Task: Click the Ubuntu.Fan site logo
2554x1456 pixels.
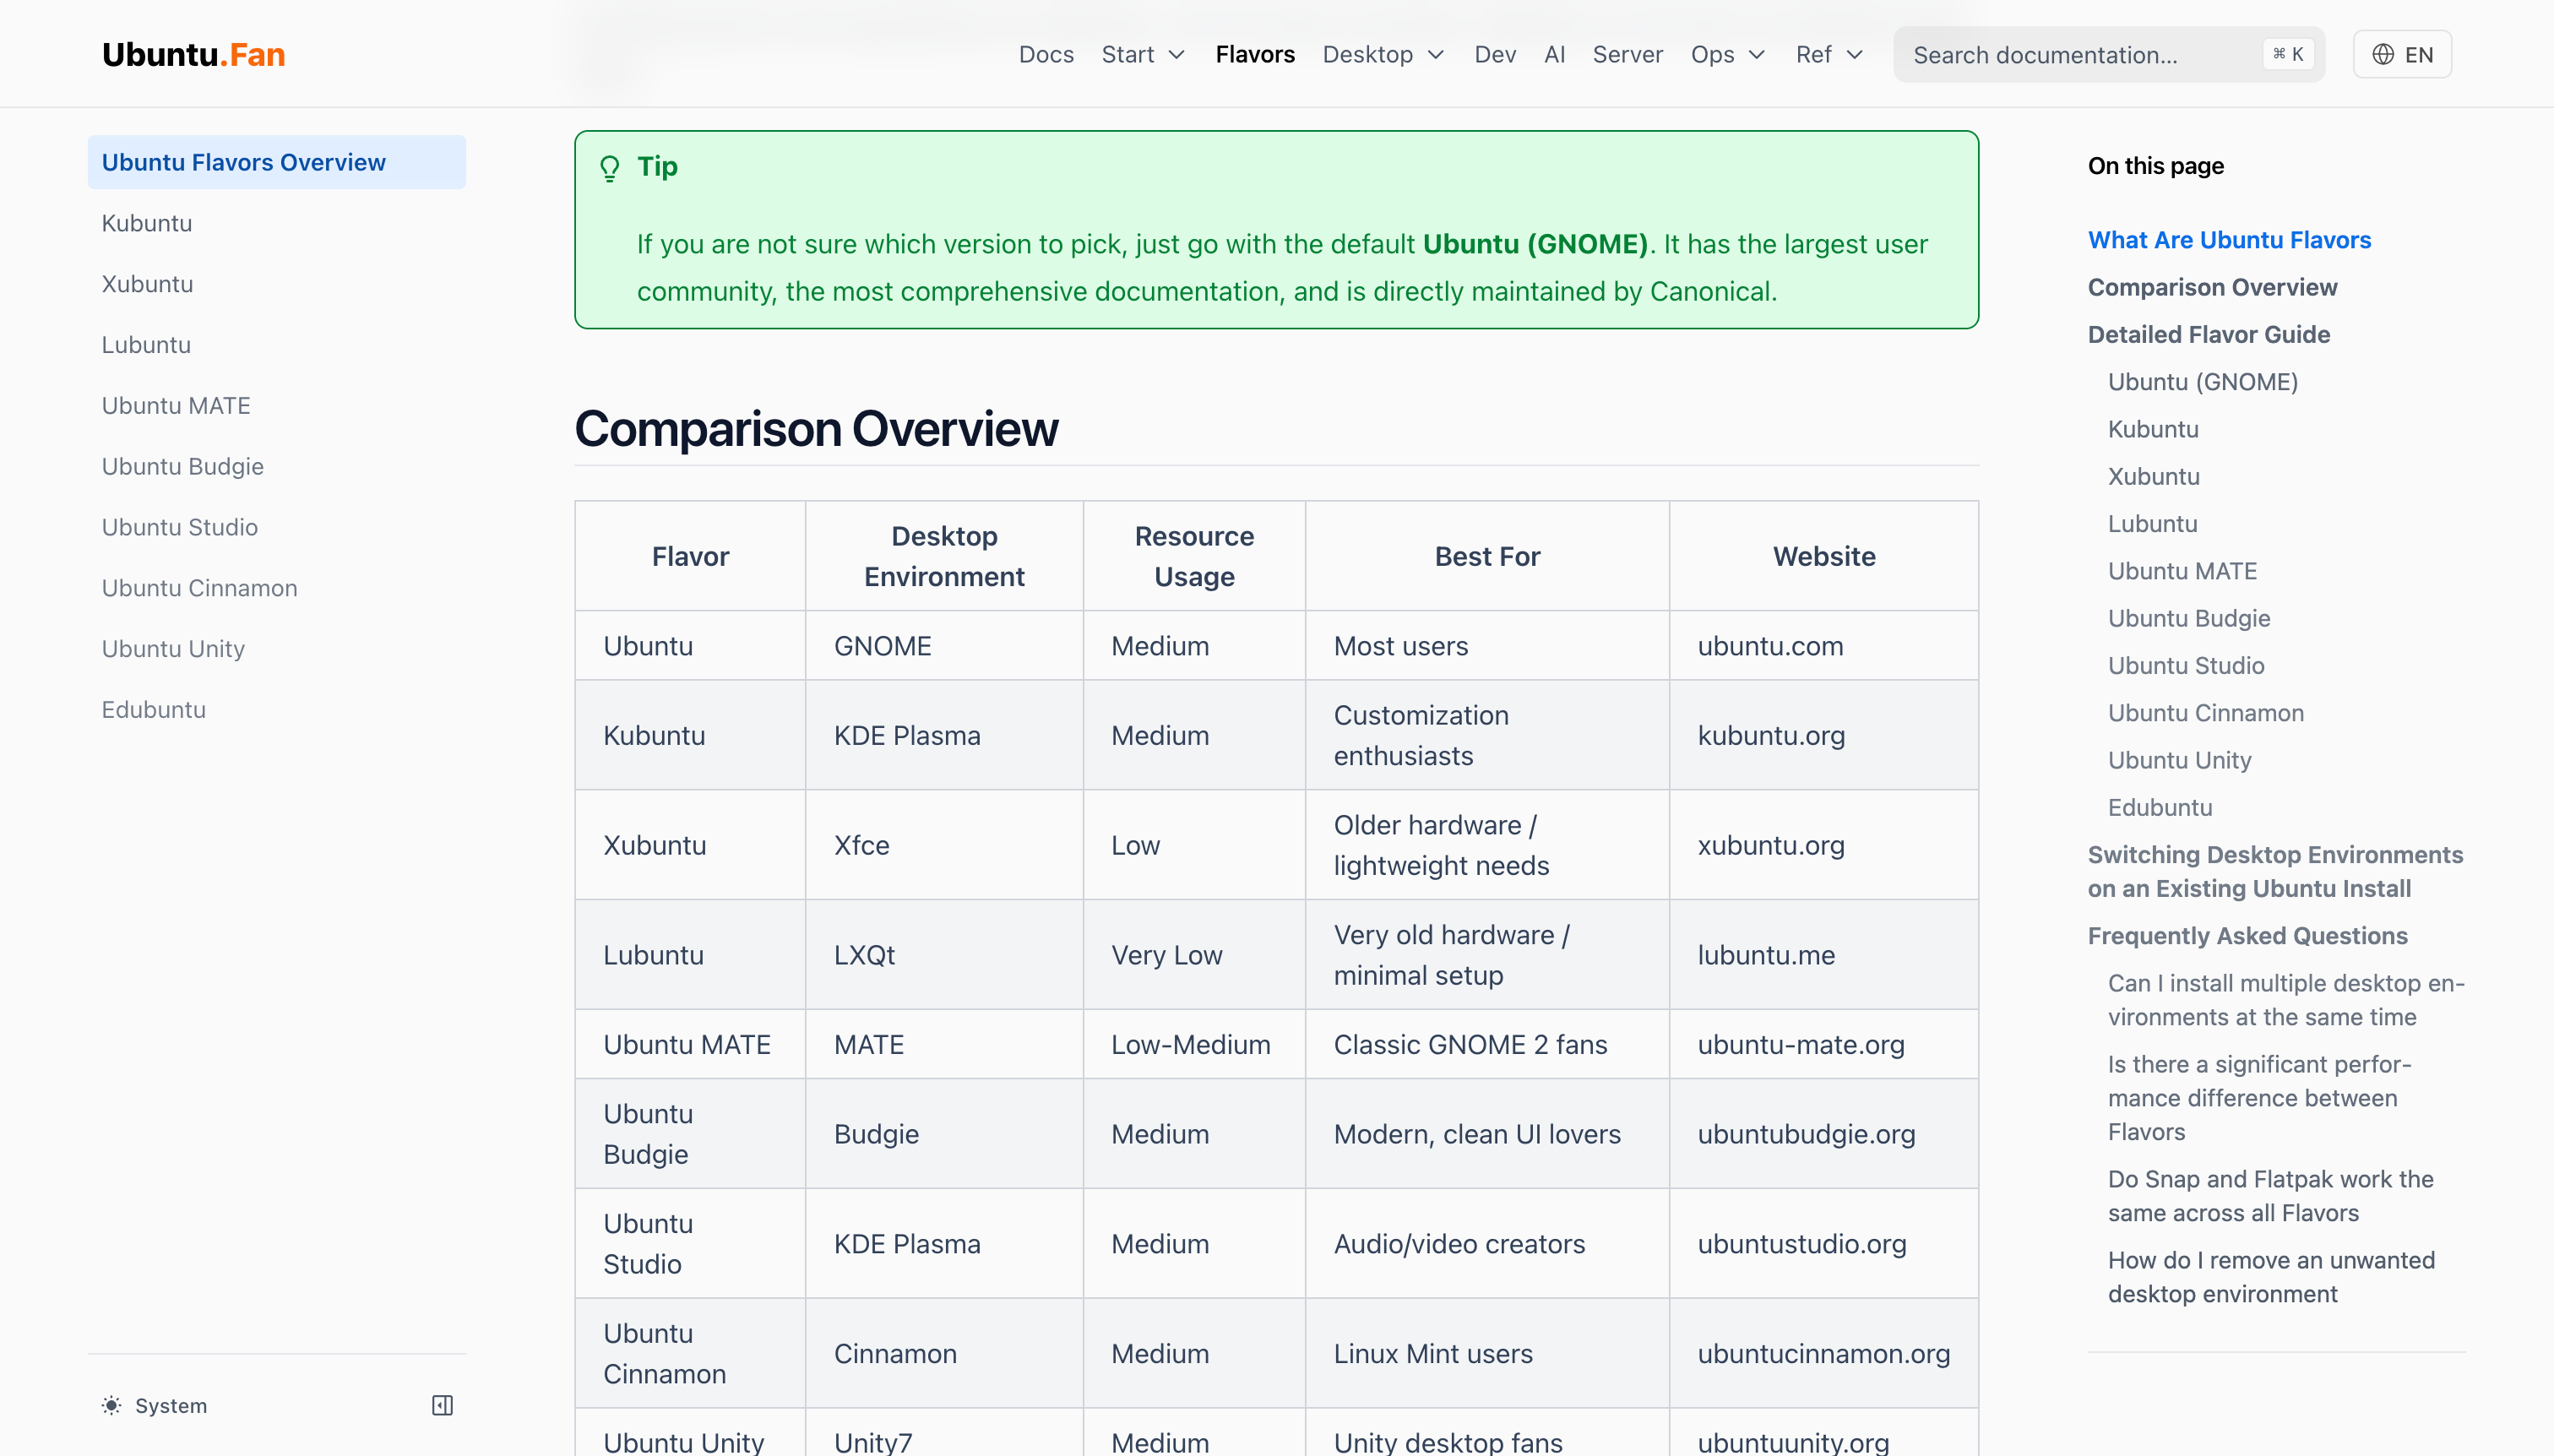Action: [x=193, y=54]
